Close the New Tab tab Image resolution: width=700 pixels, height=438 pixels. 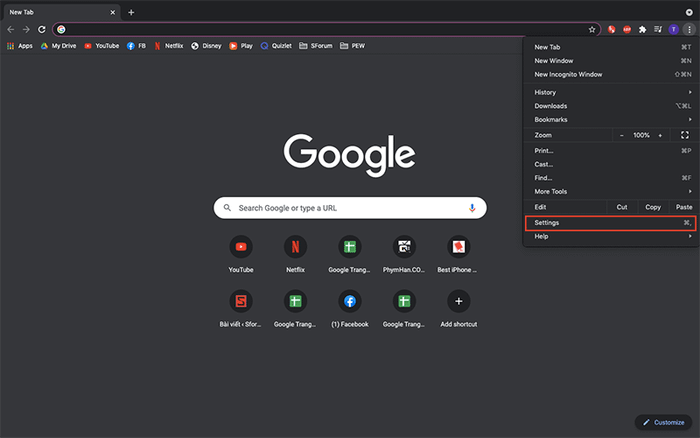(112, 13)
